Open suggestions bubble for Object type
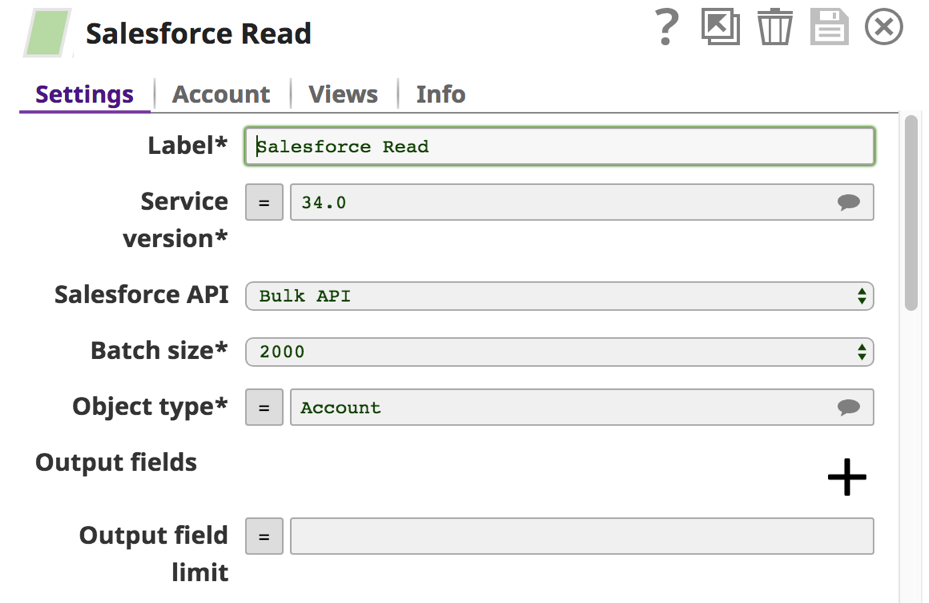 click(848, 407)
